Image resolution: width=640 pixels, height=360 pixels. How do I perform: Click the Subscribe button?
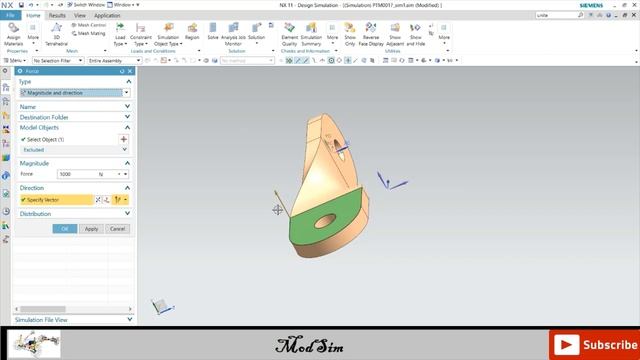pyautogui.click(x=594, y=345)
